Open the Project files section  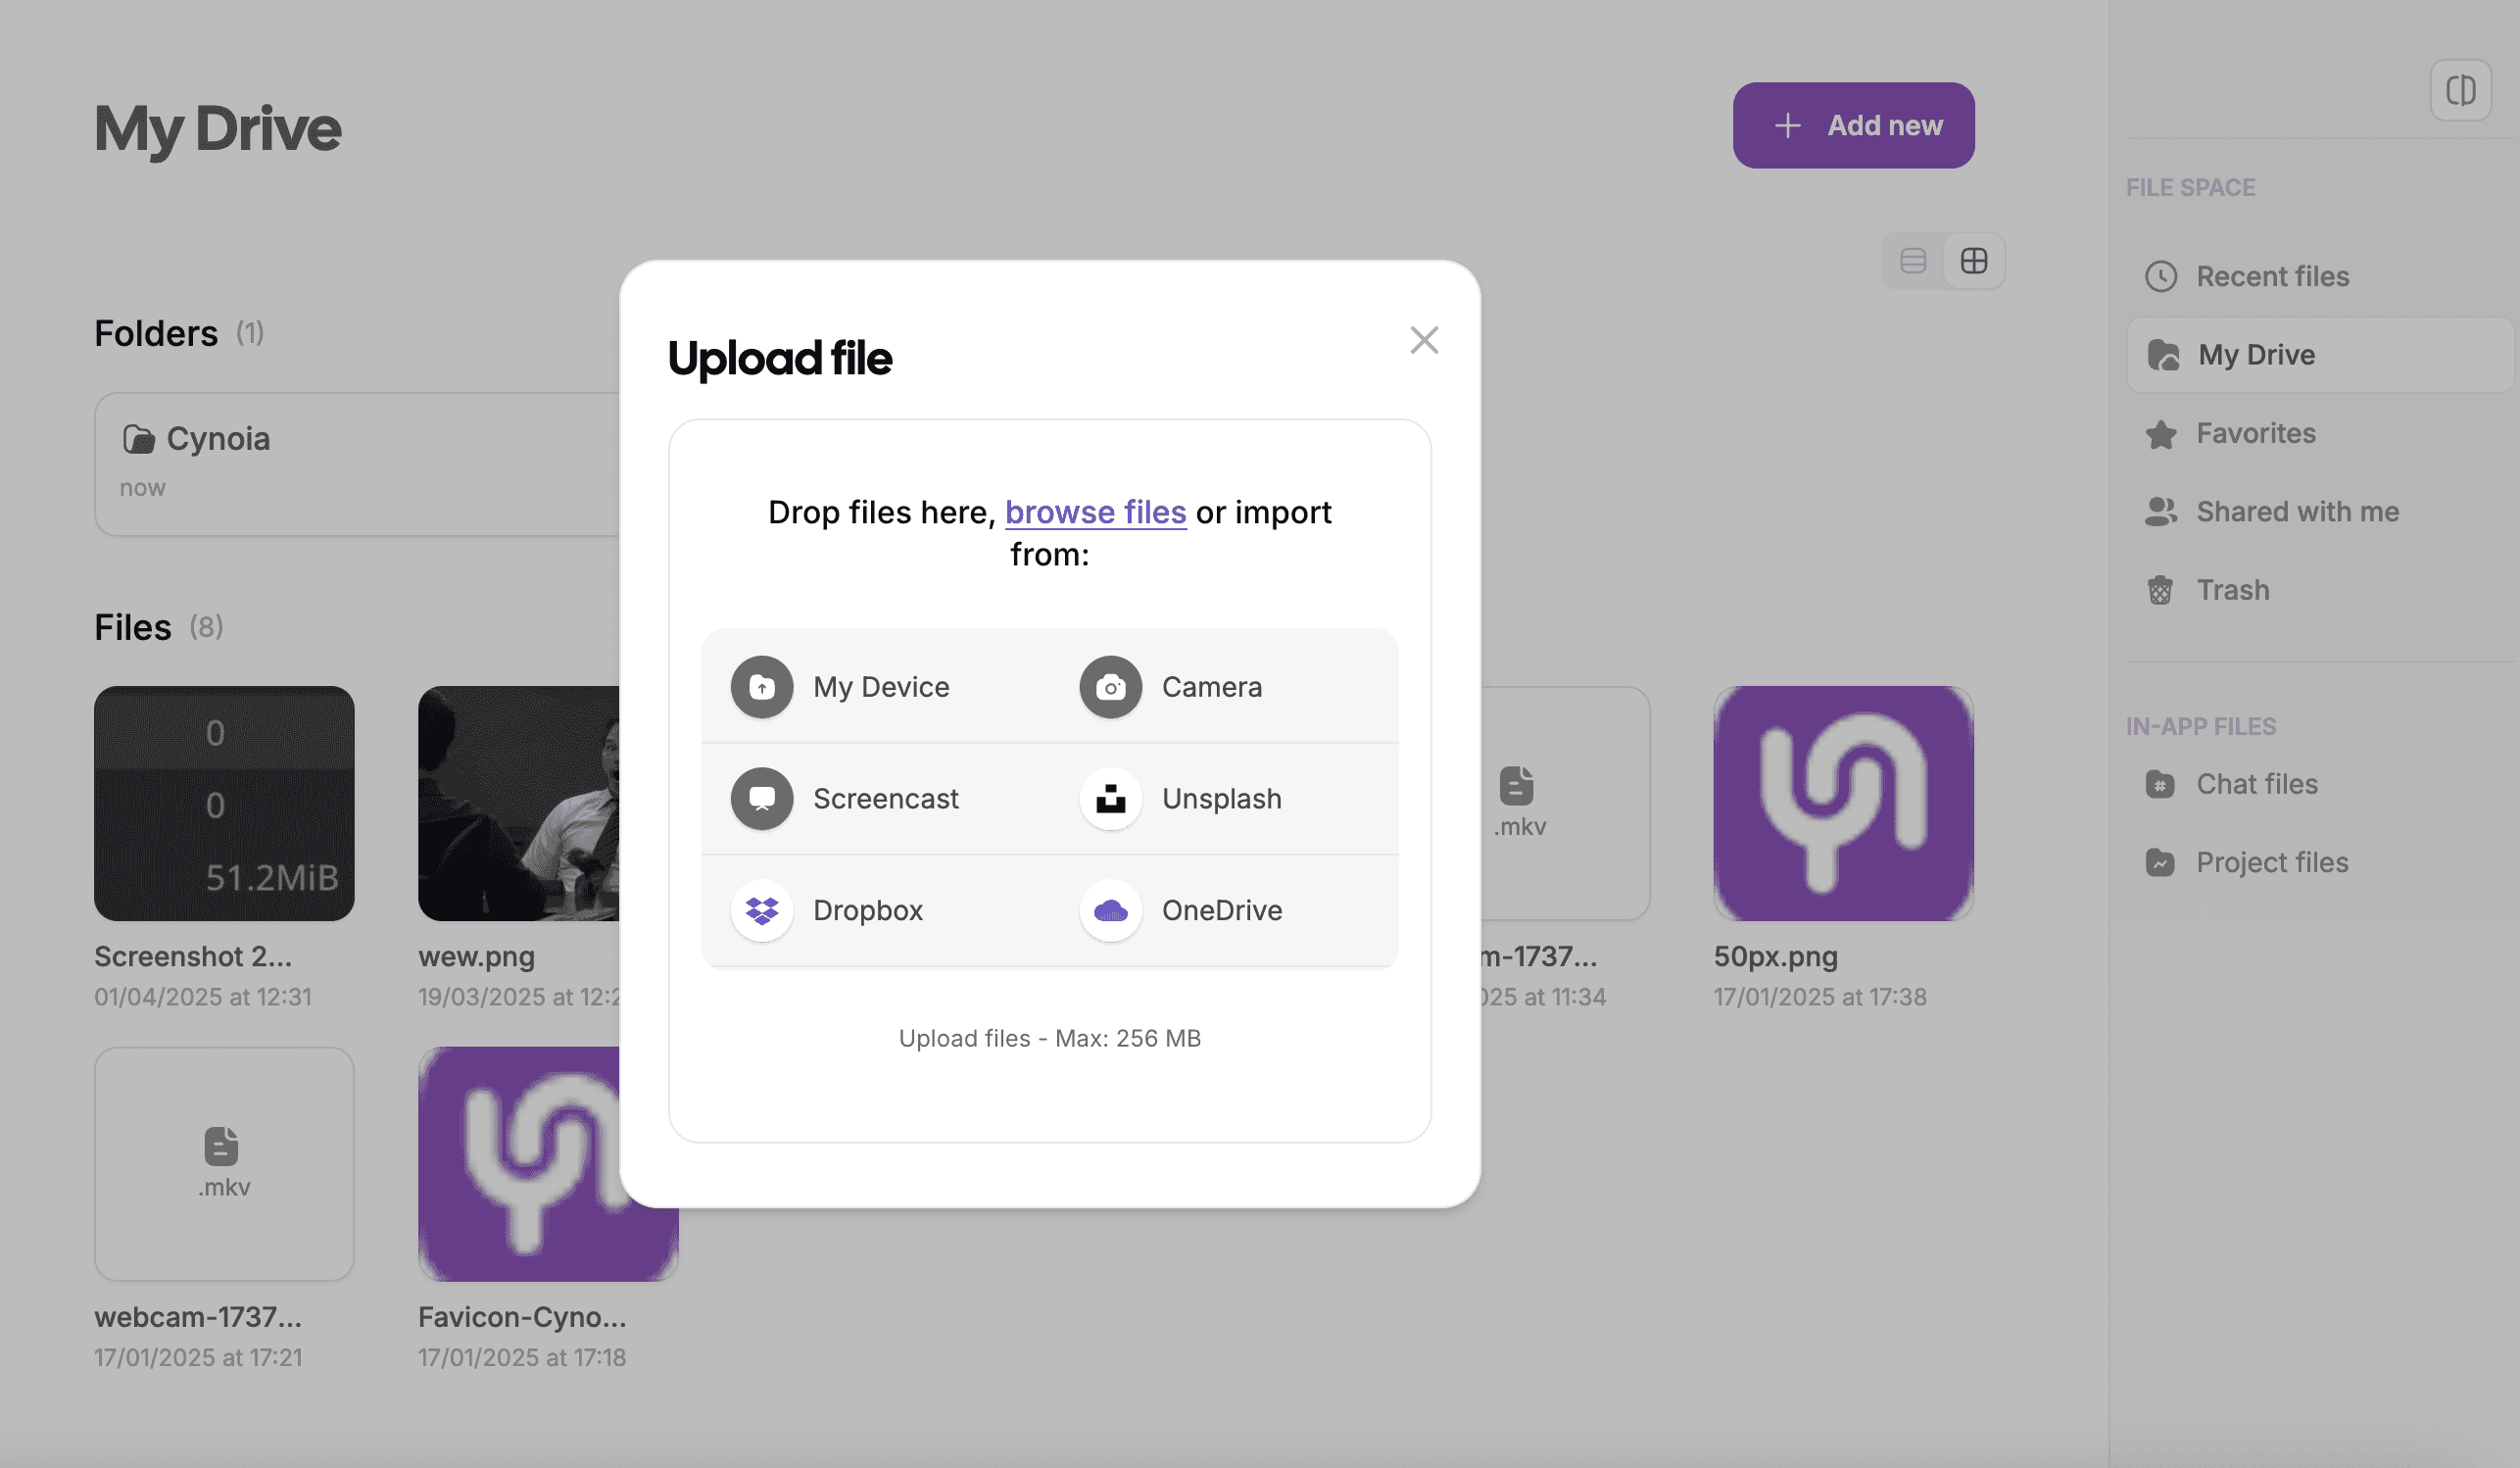[2271, 862]
